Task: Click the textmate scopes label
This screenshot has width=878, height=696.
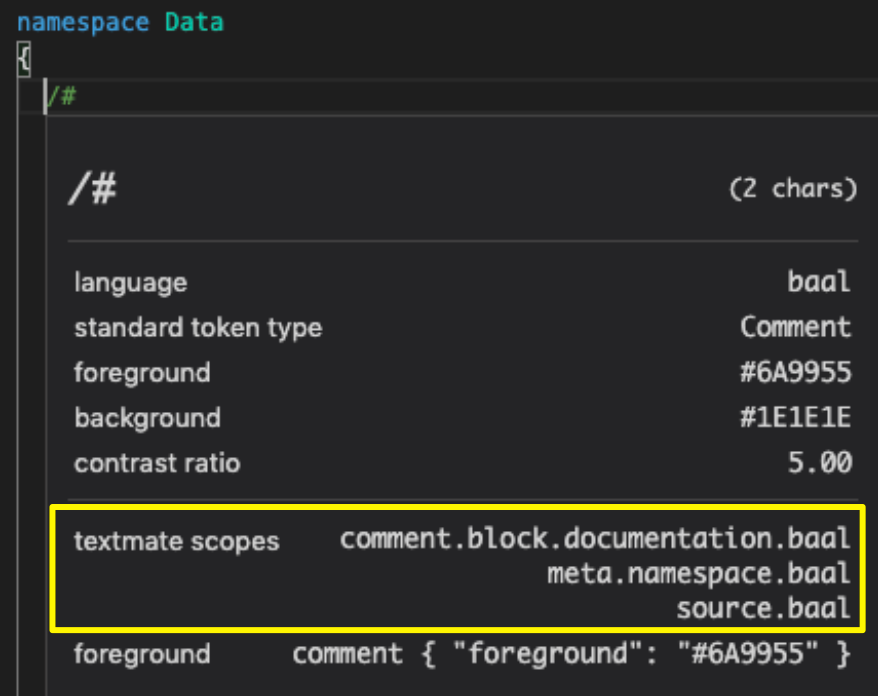Action: pyautogui.click(x=176, y=541)
